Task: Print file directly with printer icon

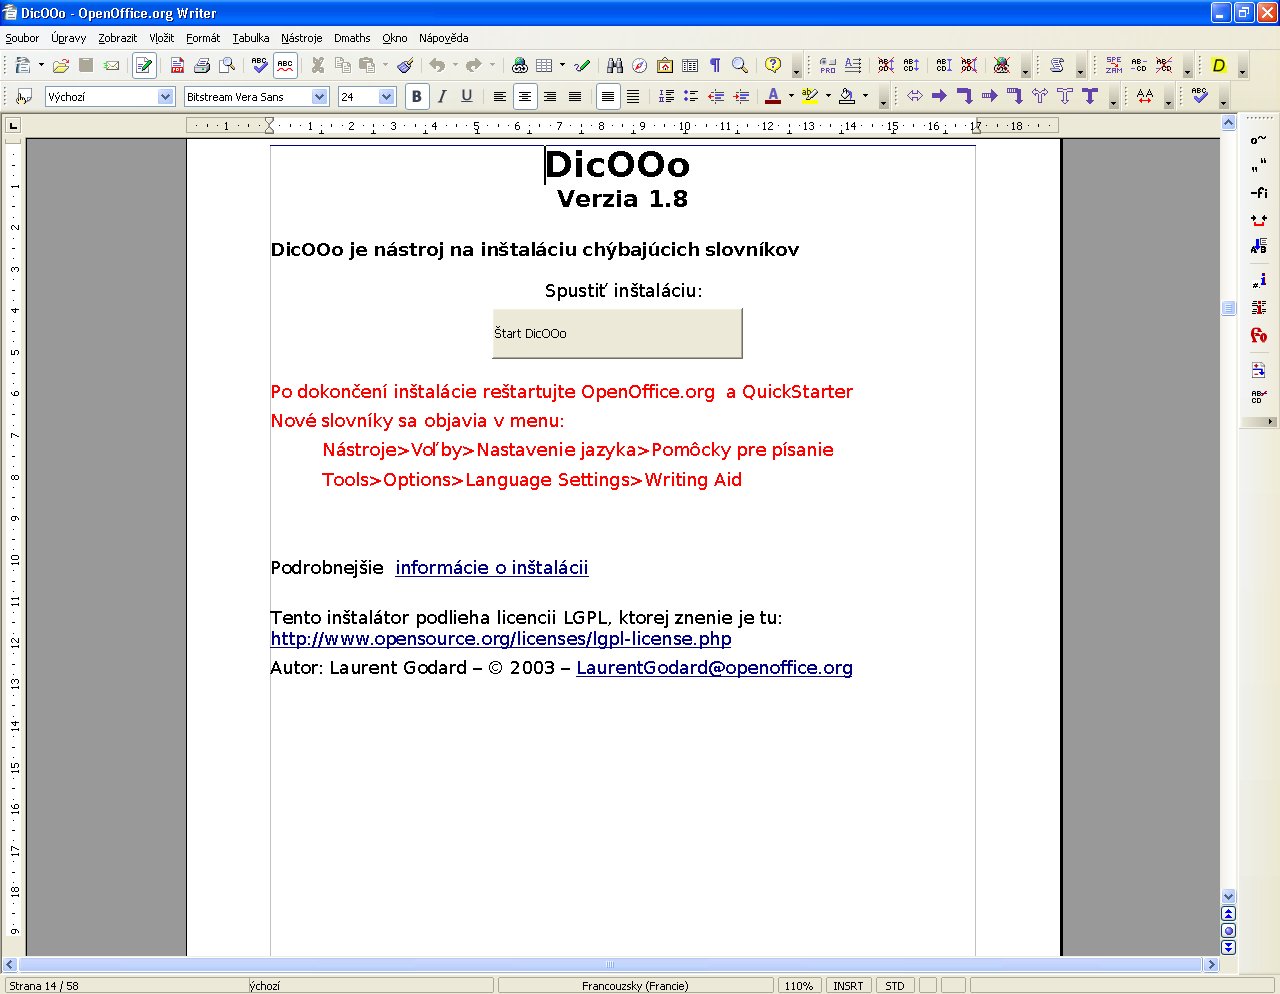Action: click(202, 65)
